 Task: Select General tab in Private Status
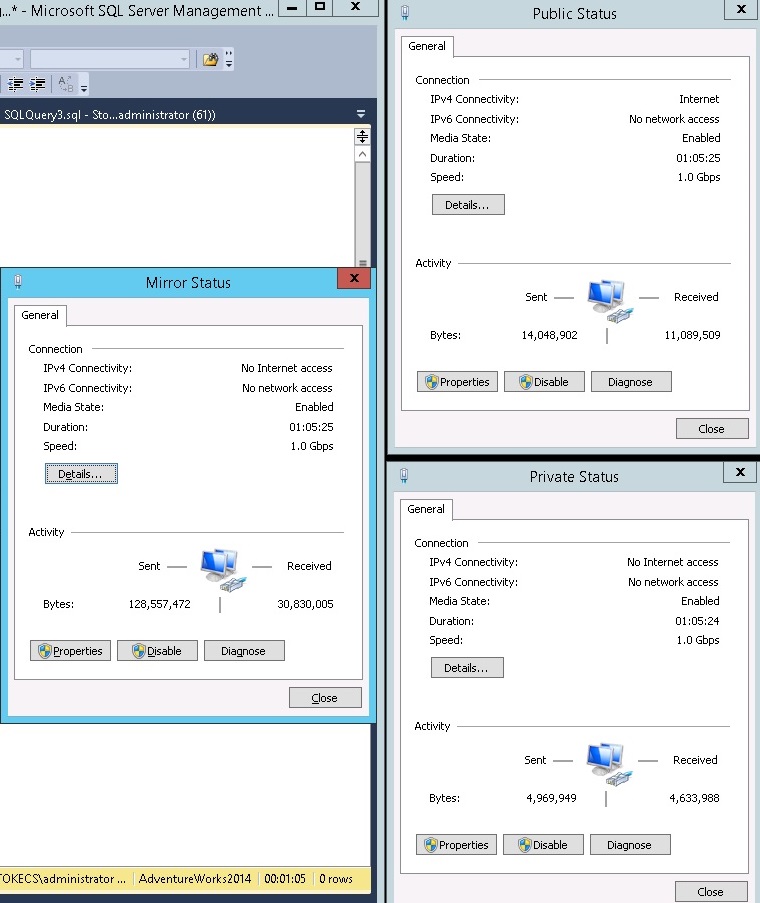[426, 509]
